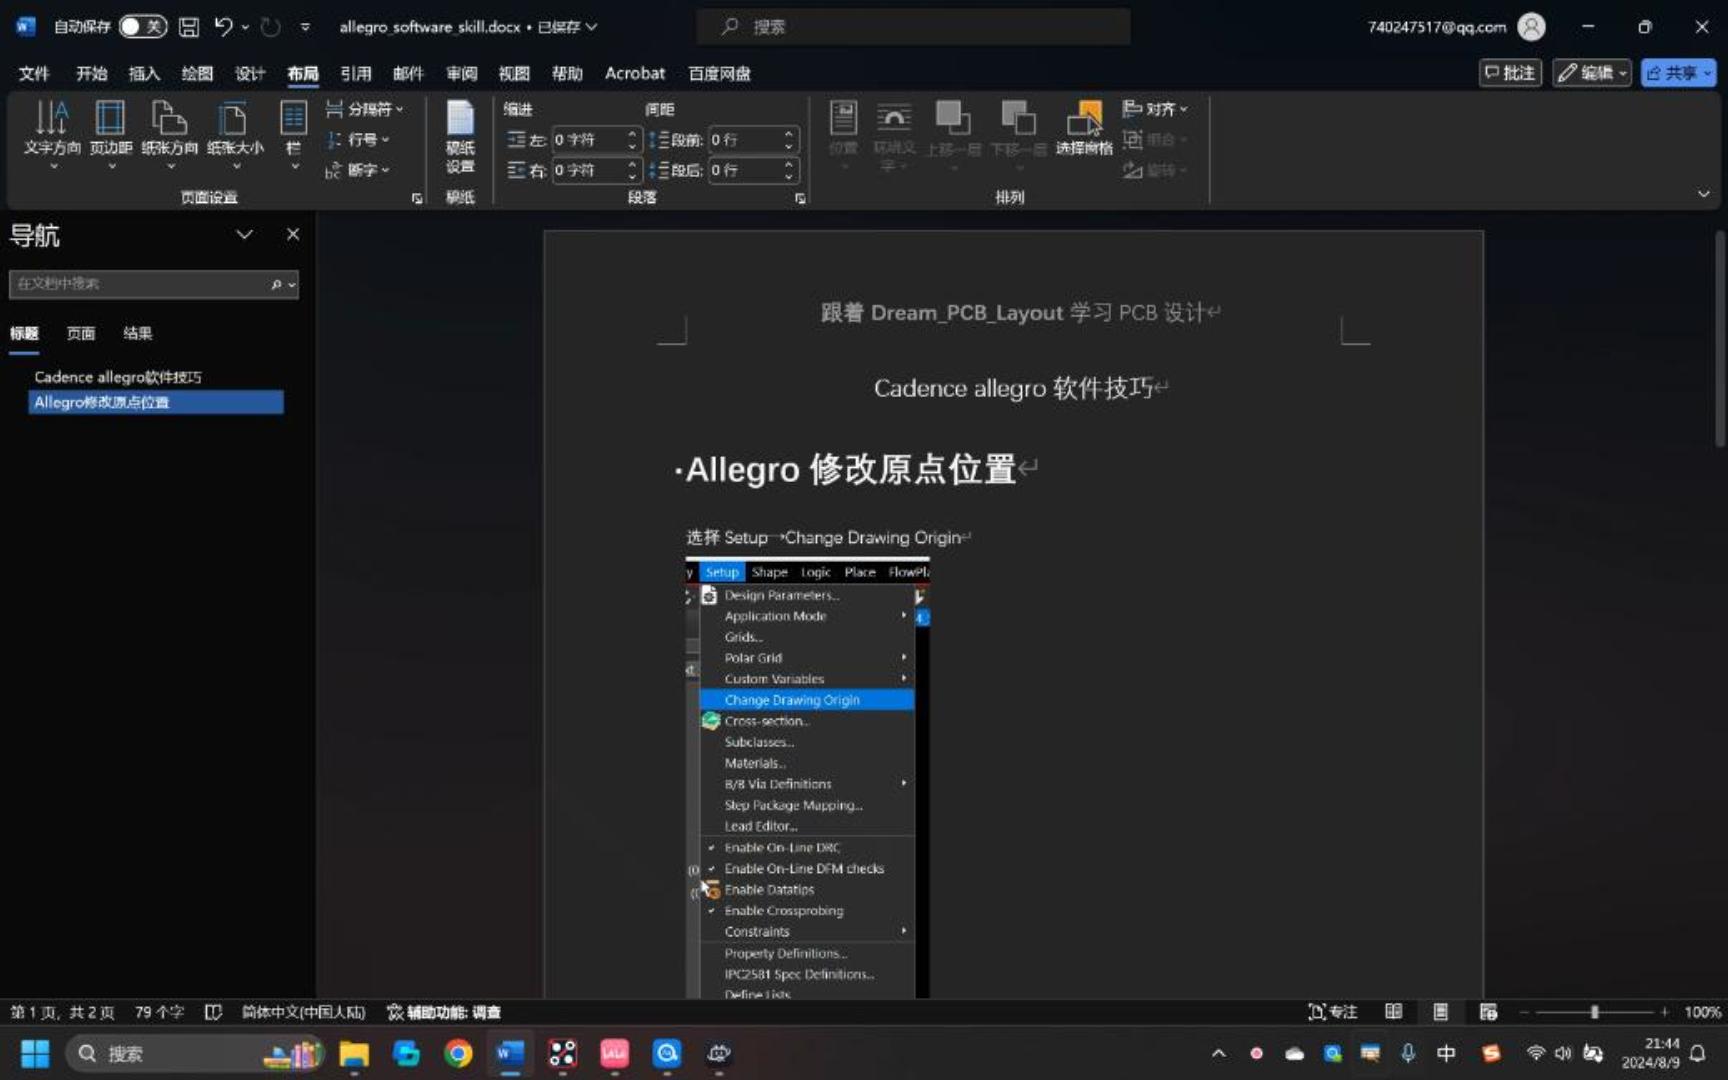Click the navigation document search field

(x=138, y=284)
